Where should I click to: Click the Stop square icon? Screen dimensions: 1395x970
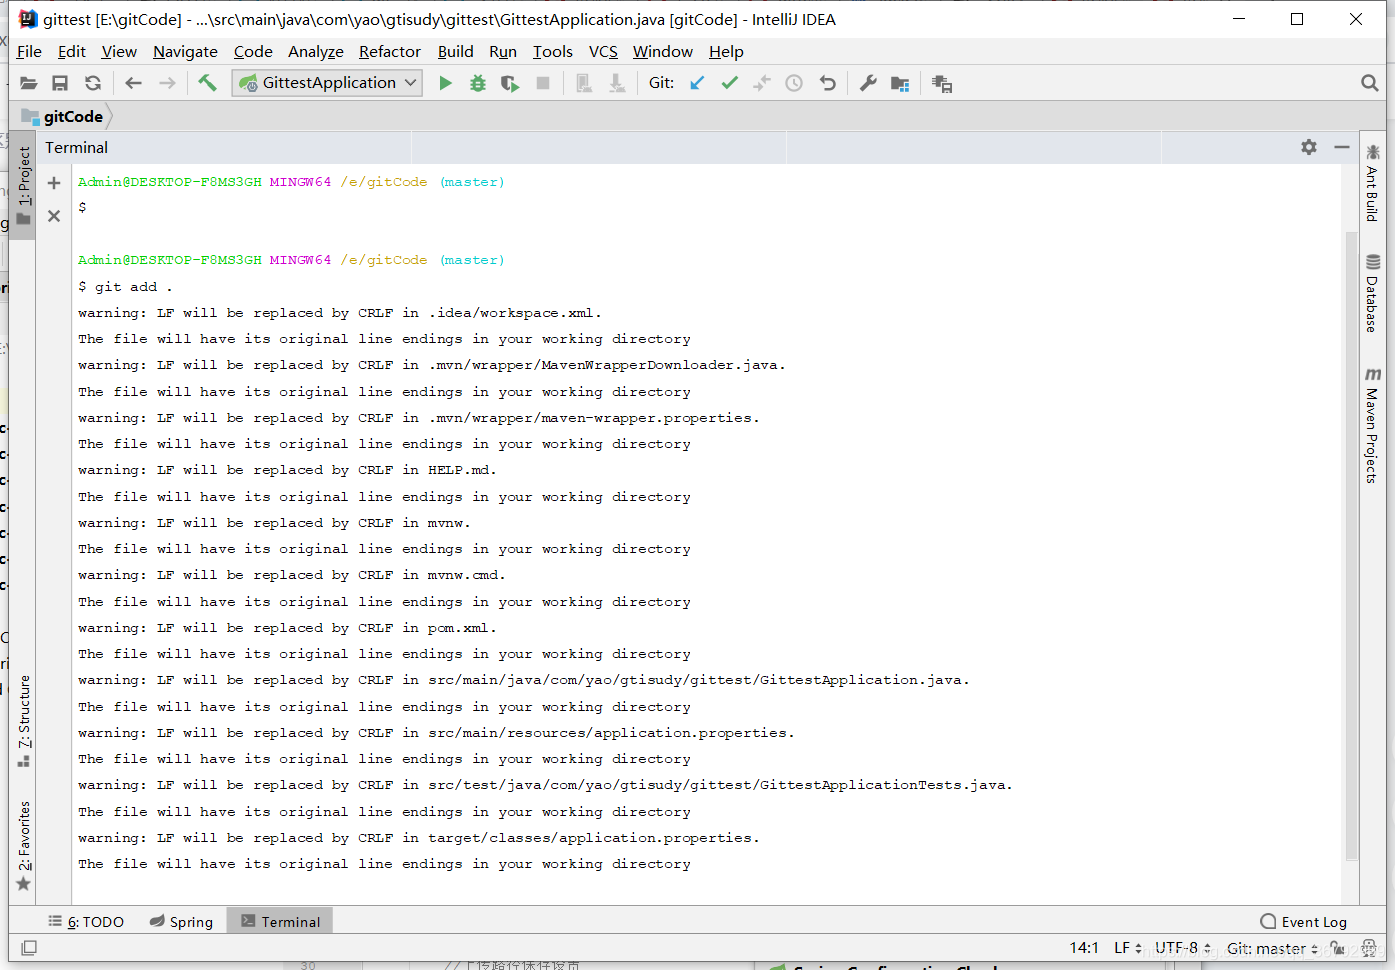pos(543,83)
